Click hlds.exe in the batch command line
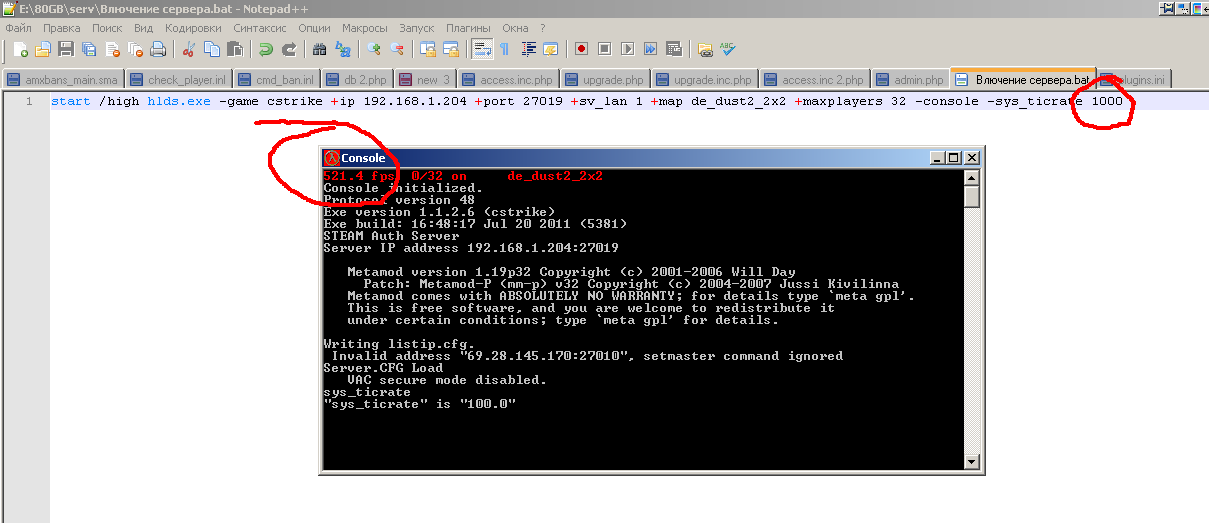 coord(178,101)
